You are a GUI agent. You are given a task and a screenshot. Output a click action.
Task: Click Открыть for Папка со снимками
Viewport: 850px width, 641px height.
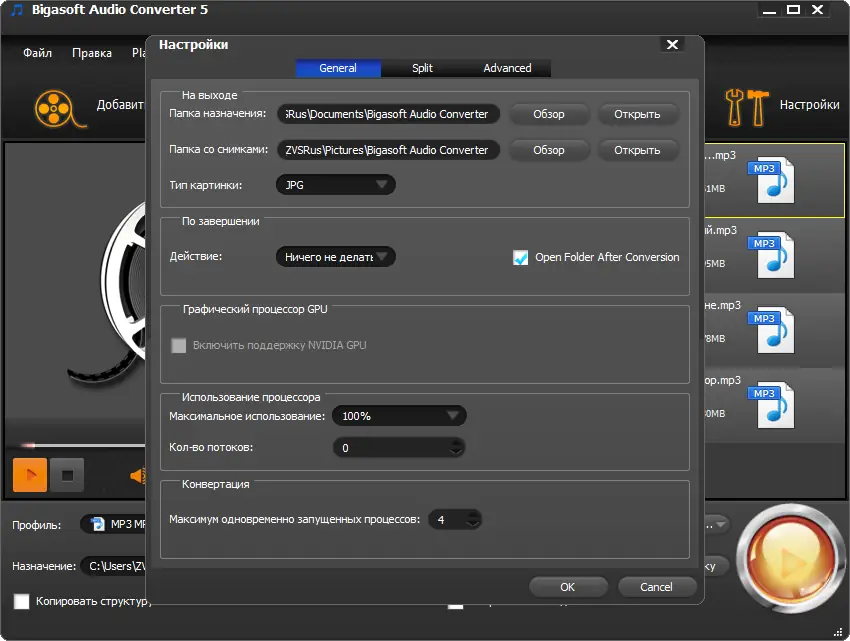click(637, 150)
